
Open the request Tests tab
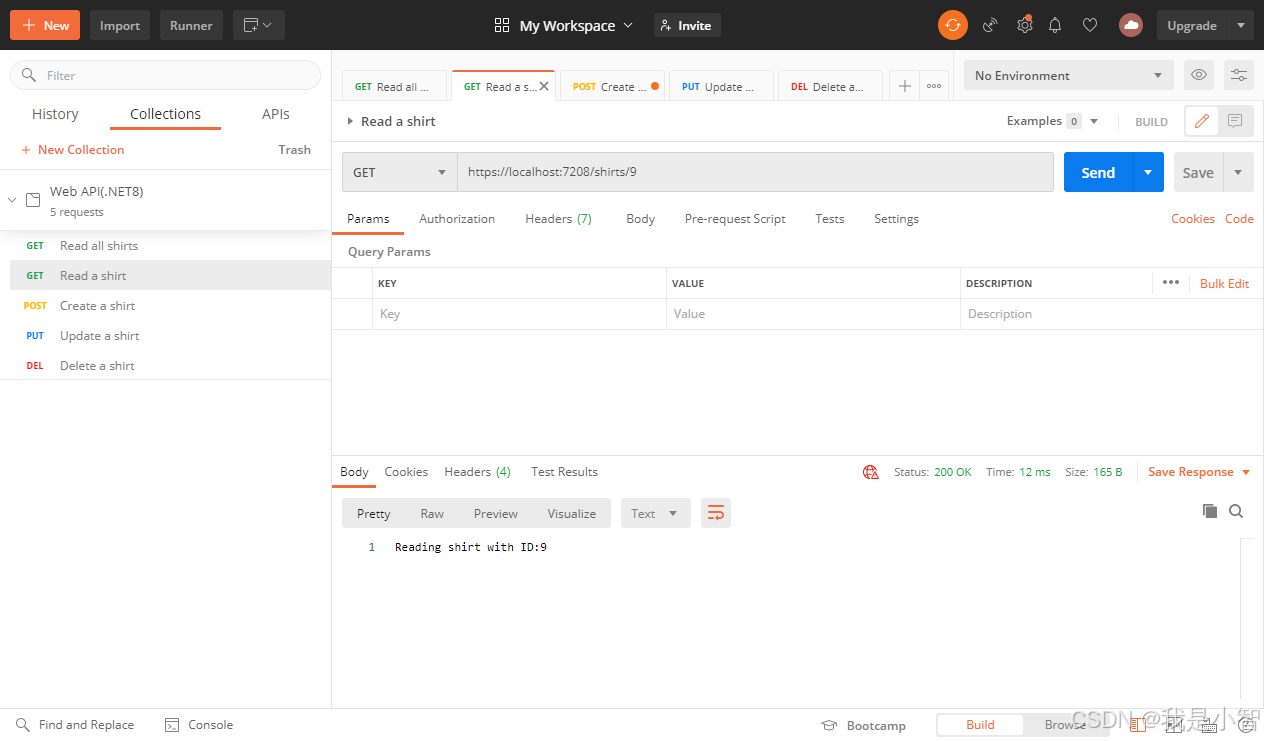(x=829, y=219)
